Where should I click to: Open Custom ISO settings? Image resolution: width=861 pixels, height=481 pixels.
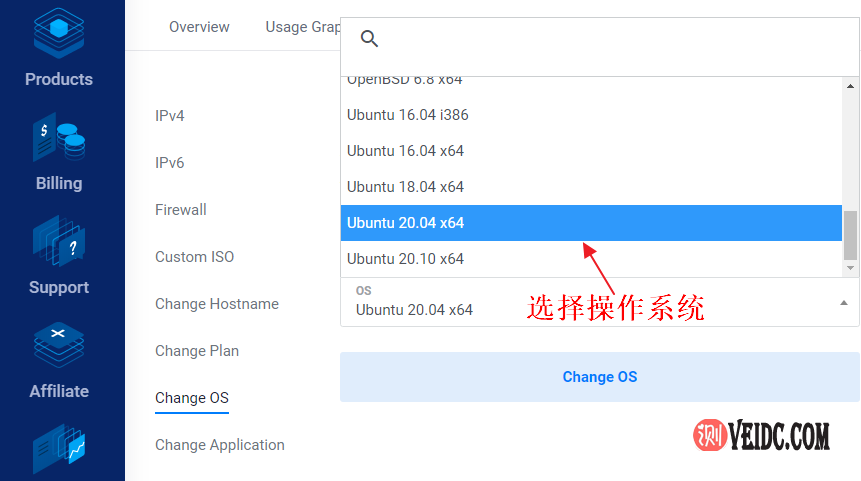click(194, 257)
